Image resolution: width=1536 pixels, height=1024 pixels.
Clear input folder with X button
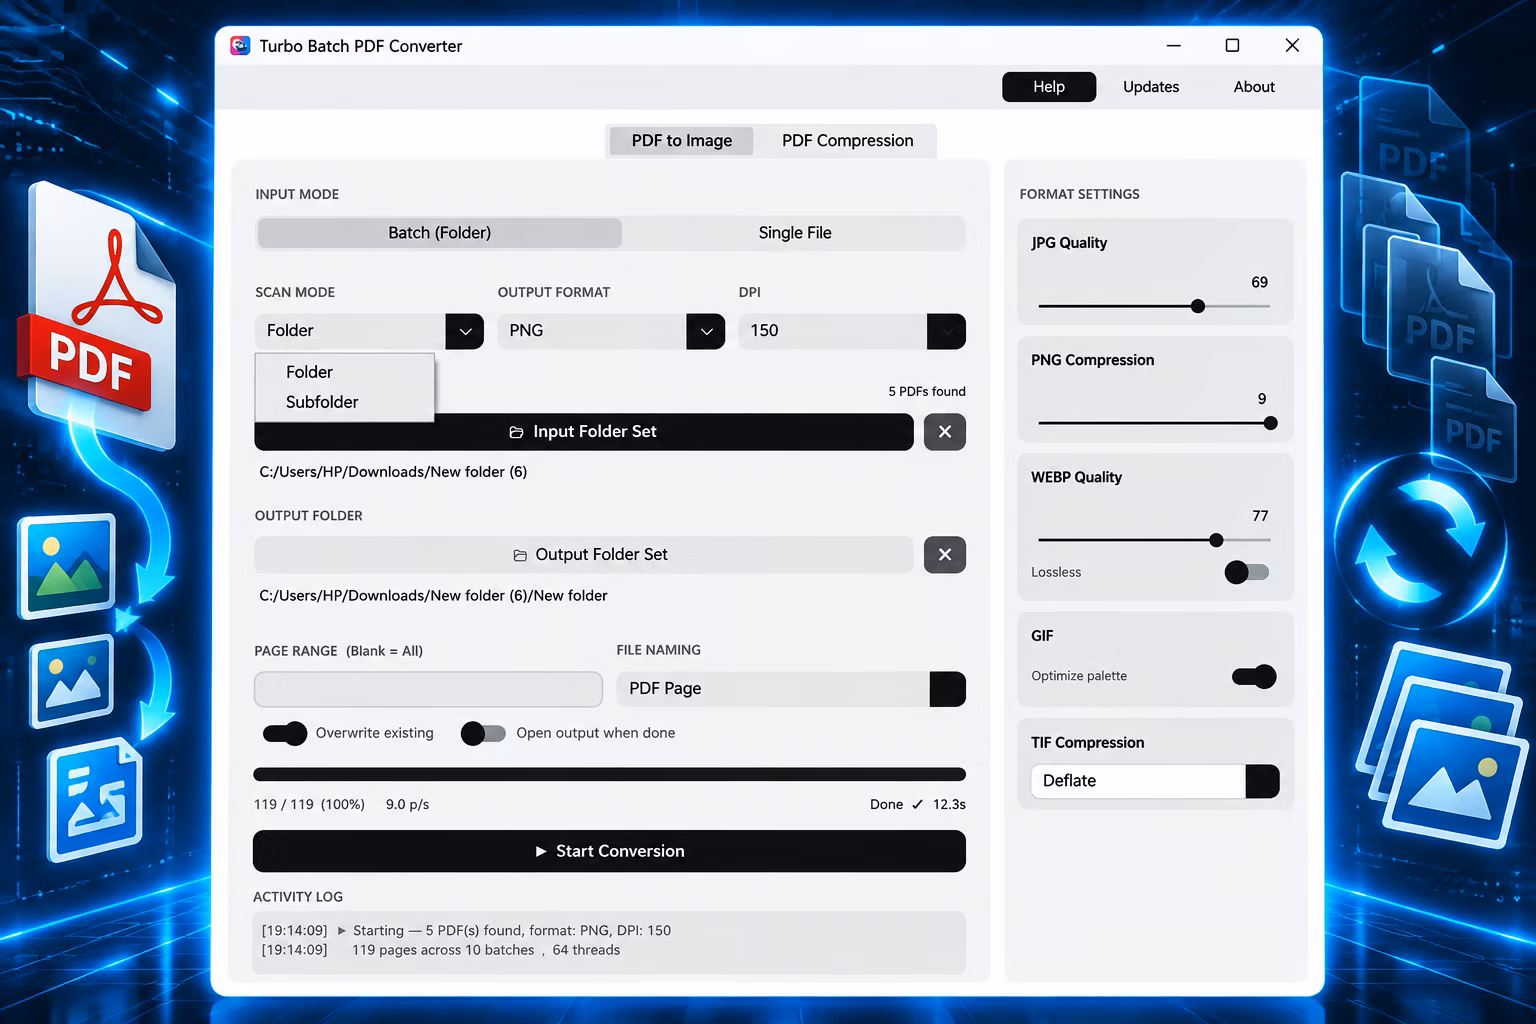(945, 432)
